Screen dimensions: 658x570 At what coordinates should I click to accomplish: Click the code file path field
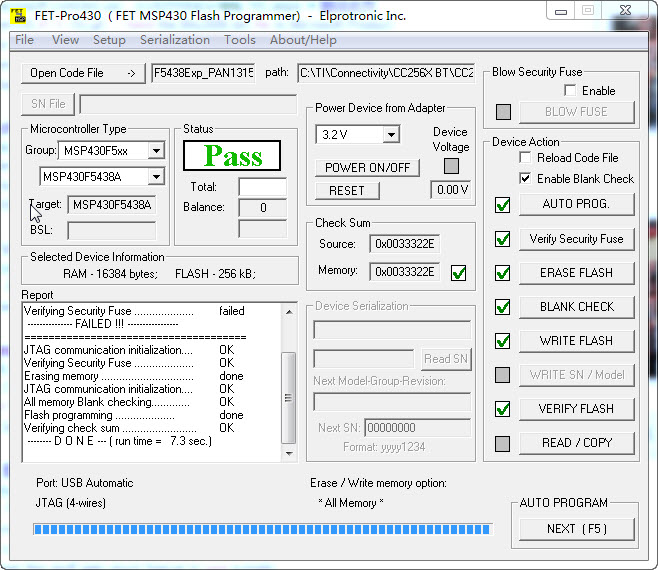click(386, 73)
